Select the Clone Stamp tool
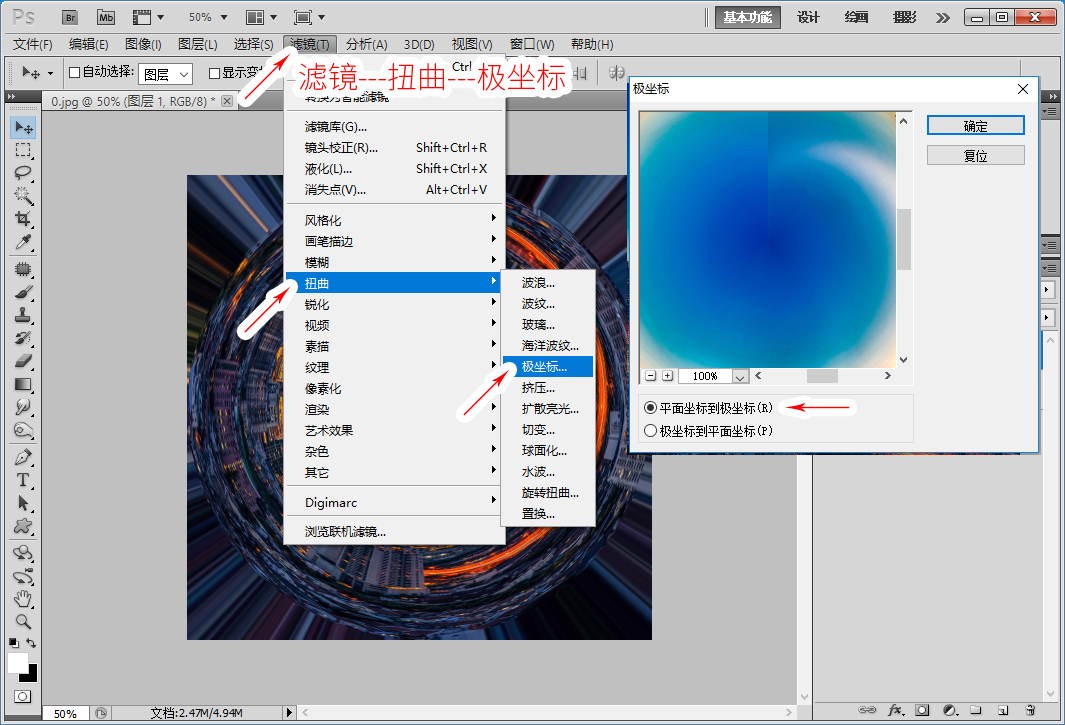The width and height of the screenshot is (1065, 725). (23, 315)
